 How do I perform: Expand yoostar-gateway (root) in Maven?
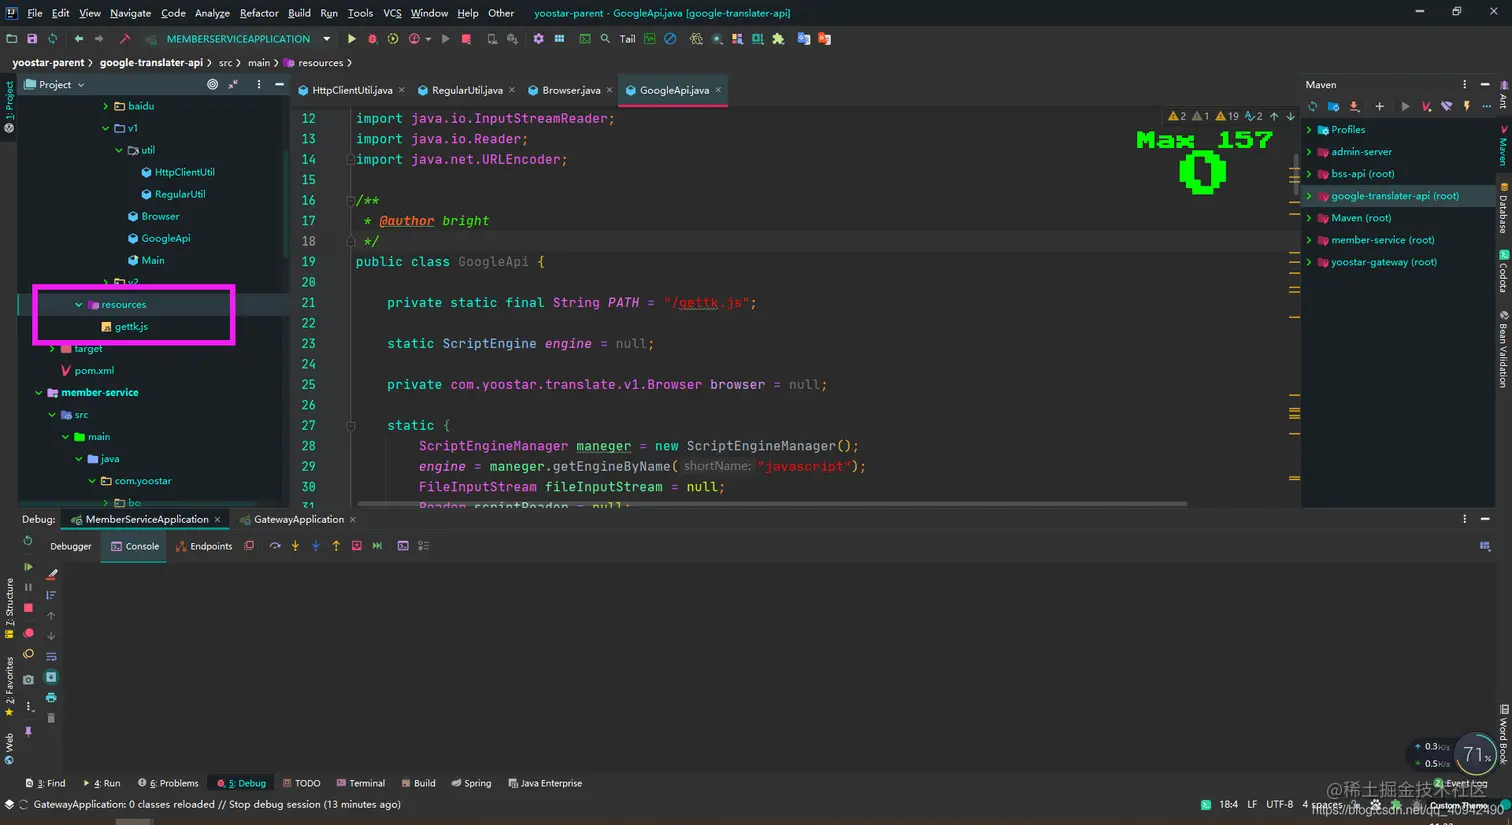pos(1309,262)
